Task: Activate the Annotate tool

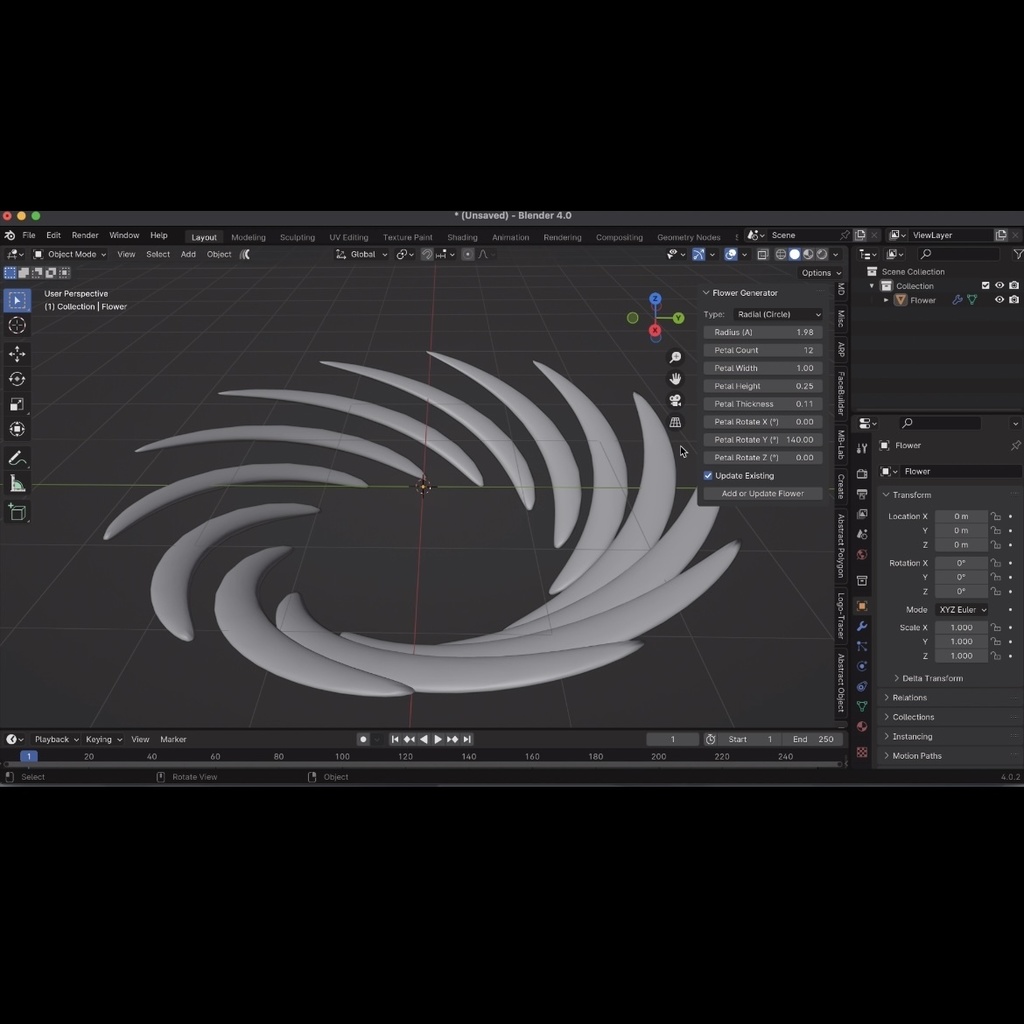Action: [x=16, y=457]
